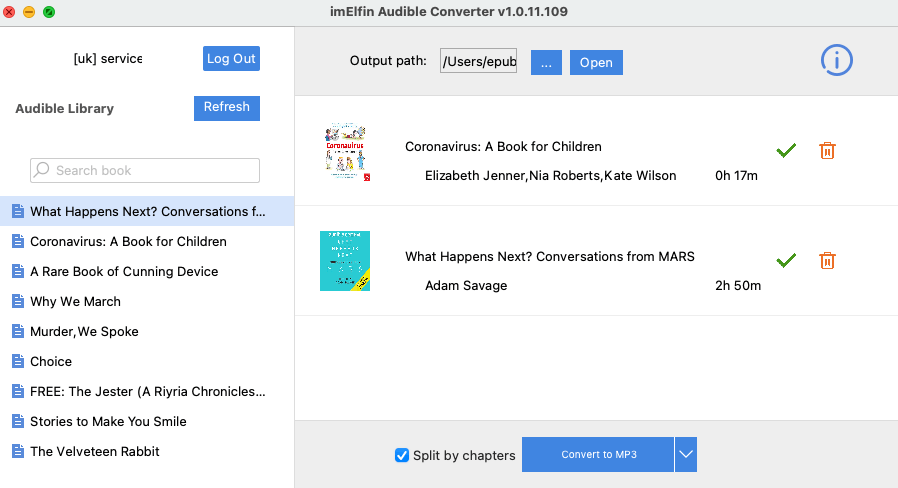Click author Adam Savage
This screenshot has height=488, width=898.
(466, 285)
